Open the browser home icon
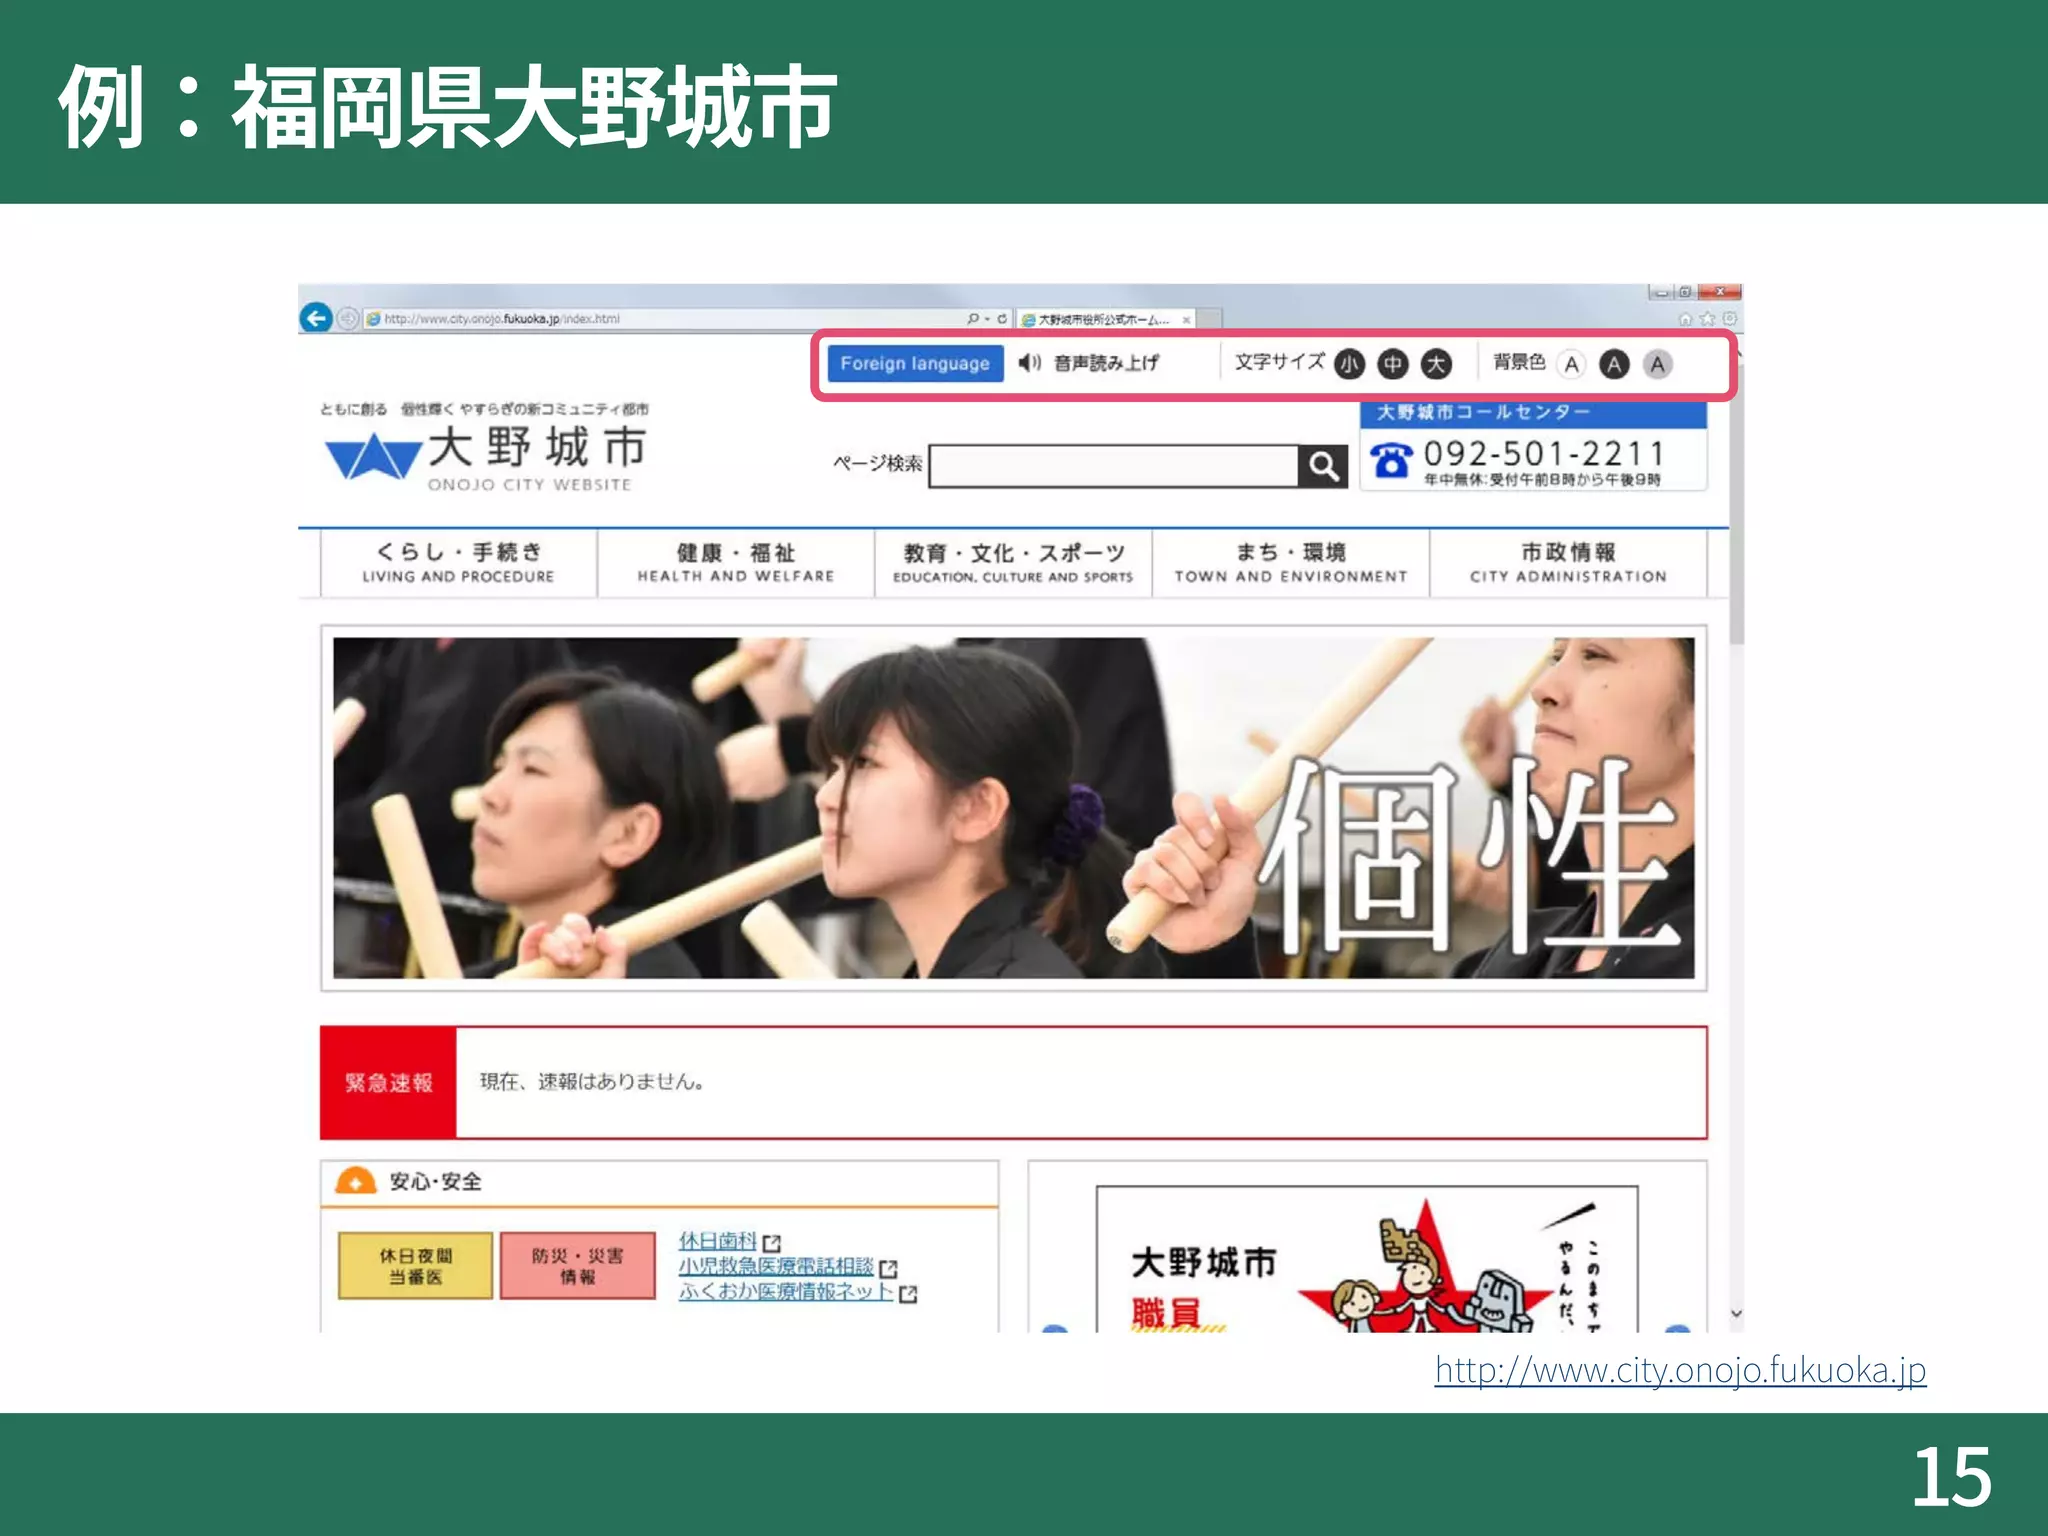 [1686, 320]
